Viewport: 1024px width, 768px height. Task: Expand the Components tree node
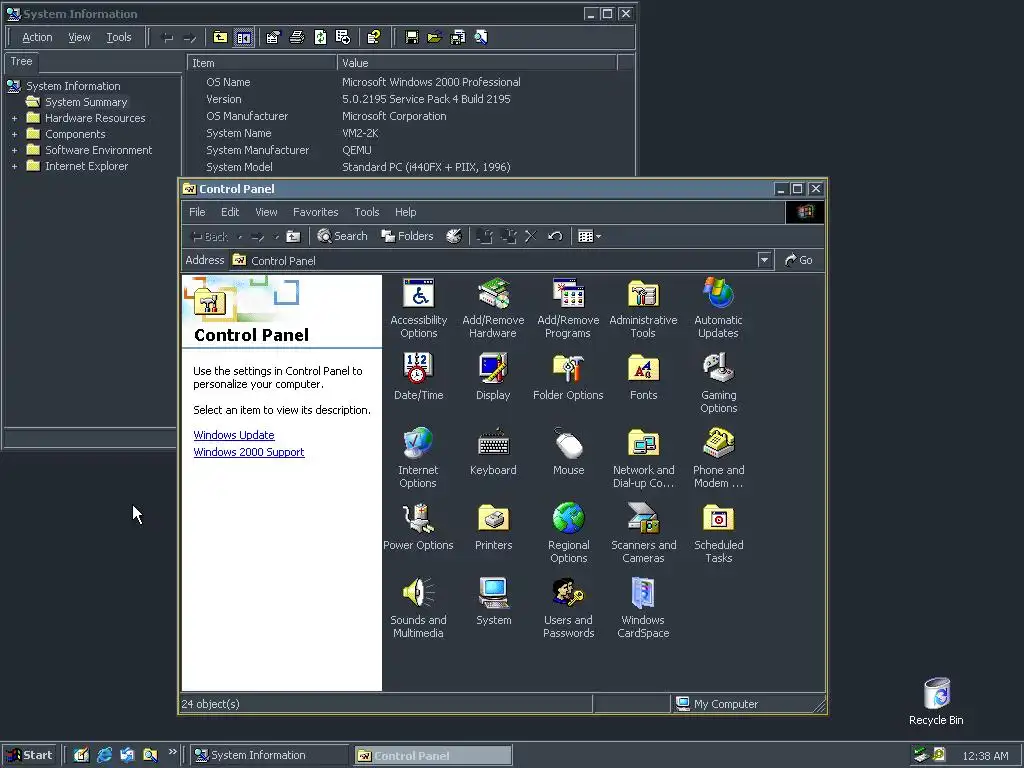[14, 134]
